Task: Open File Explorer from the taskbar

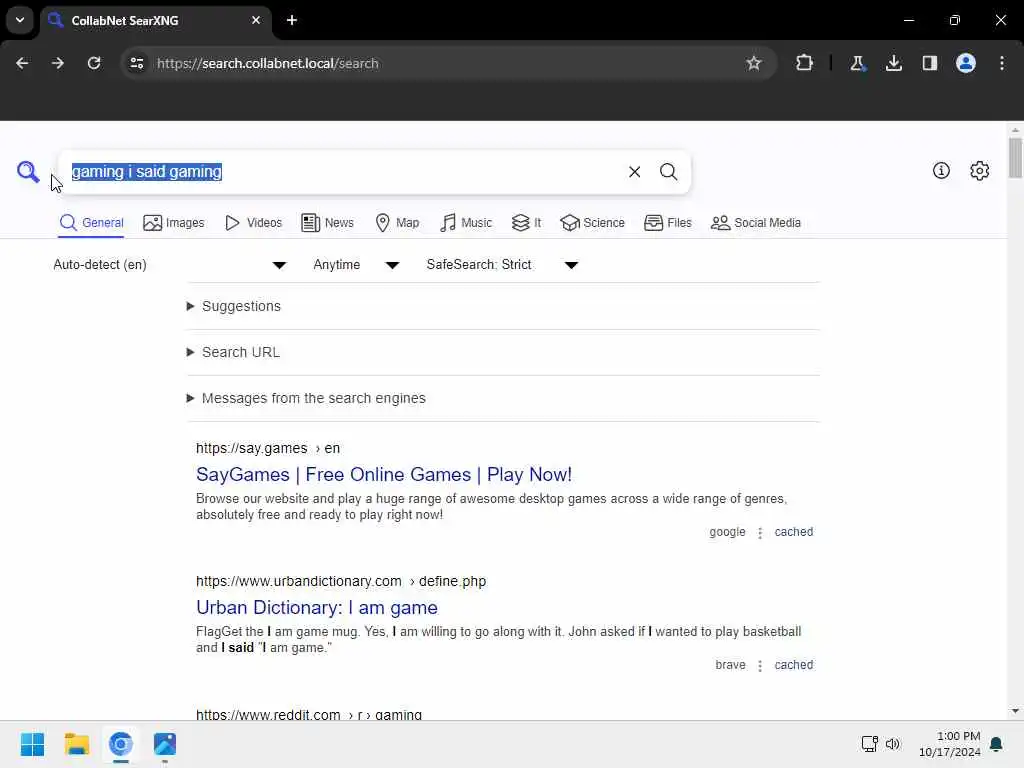Action: click(x=76, y=744)
